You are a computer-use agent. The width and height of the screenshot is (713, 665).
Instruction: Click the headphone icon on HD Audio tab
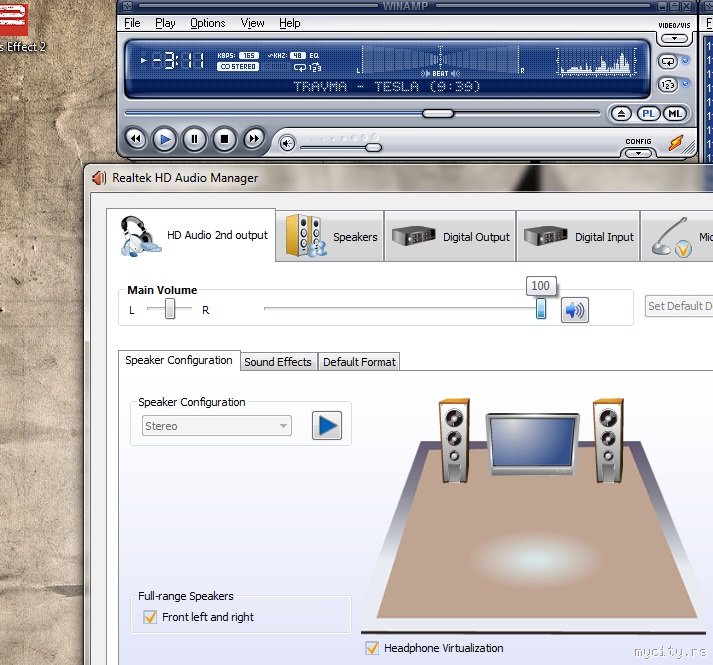[140, 236]
